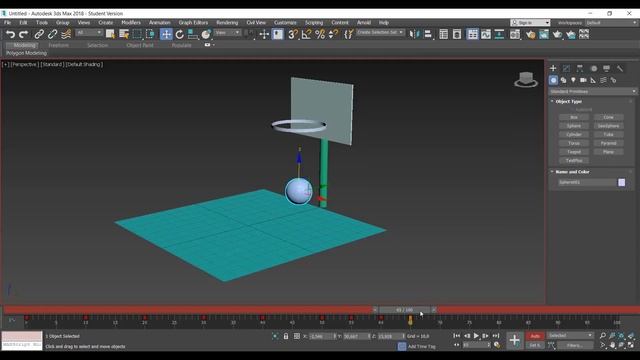Toggle the Selection Lock padlock
The height and width of the screenshot is (360, 640).
(286, 336)
